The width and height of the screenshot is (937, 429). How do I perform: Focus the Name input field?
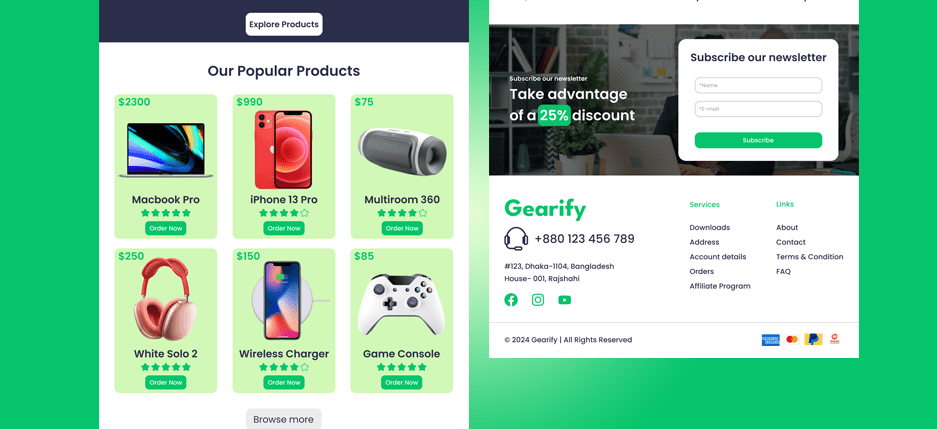coord(758,85)
